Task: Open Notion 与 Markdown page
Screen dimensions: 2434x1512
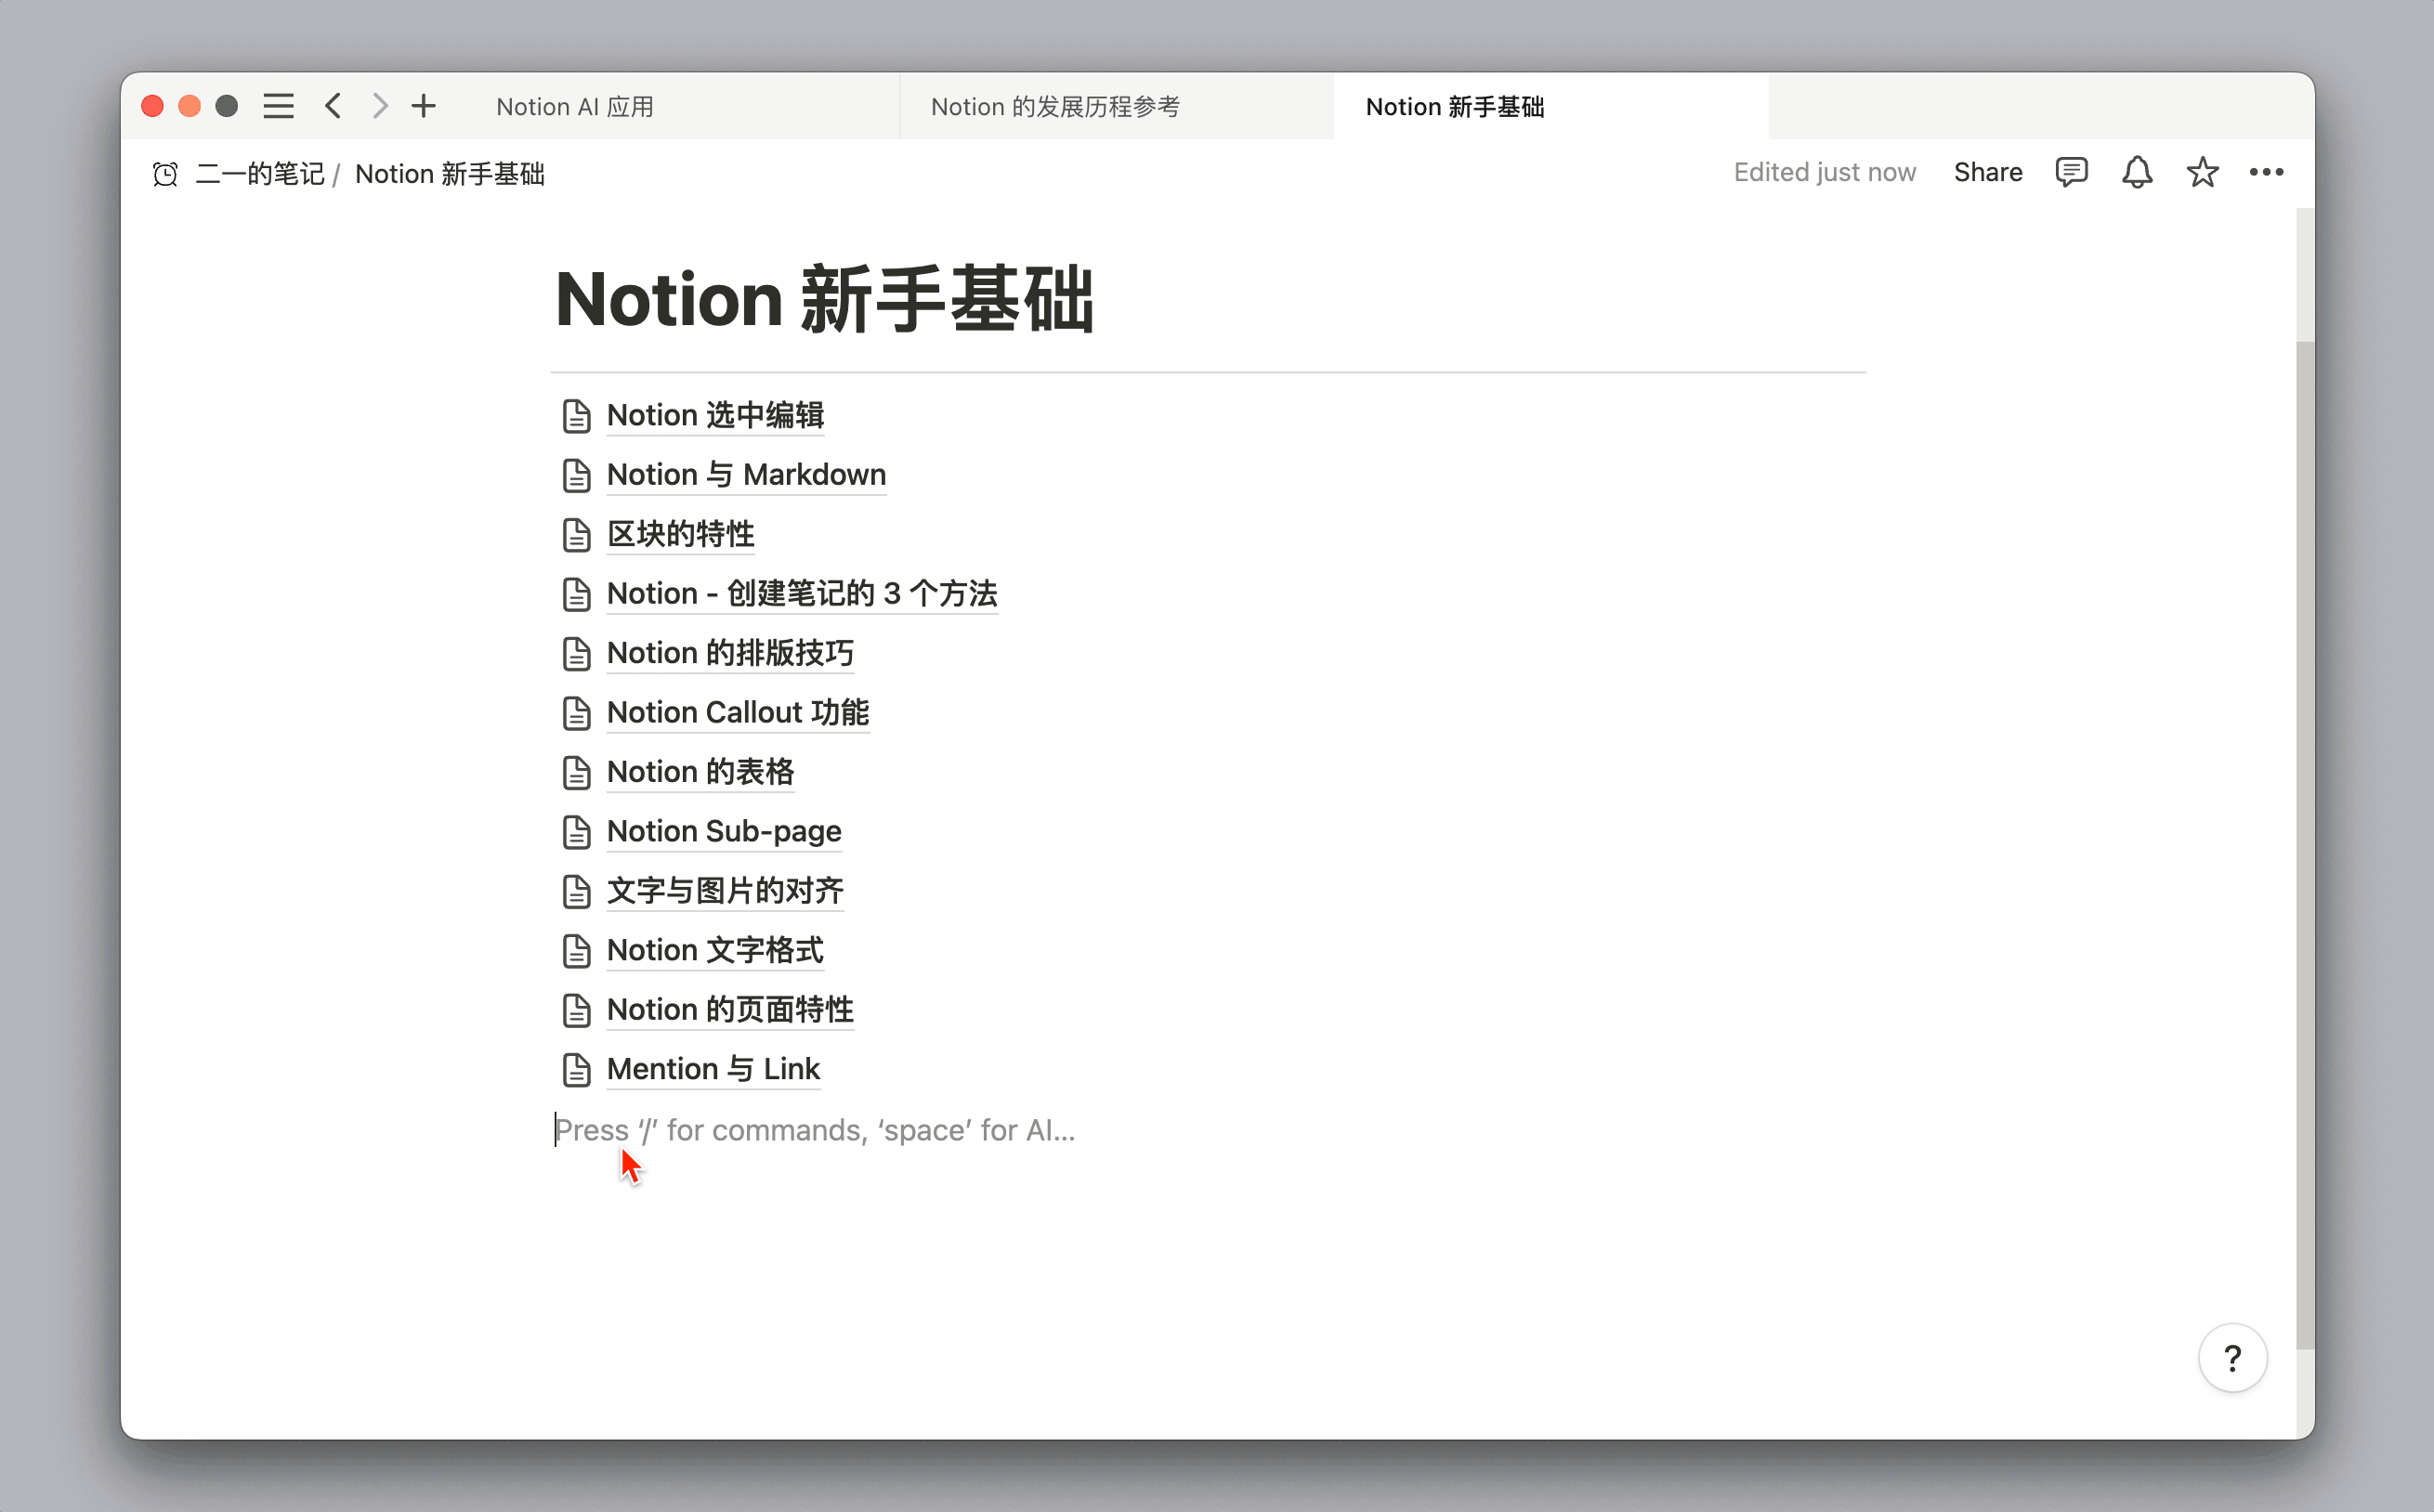Action: pyautogui.click(x=746, y=475)
